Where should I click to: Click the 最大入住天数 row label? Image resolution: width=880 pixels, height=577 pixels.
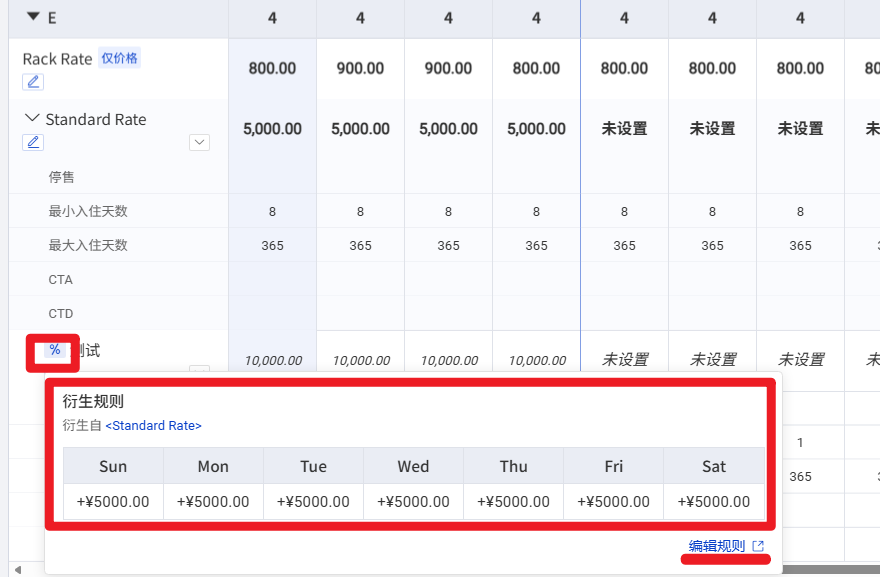pos(88,245)
